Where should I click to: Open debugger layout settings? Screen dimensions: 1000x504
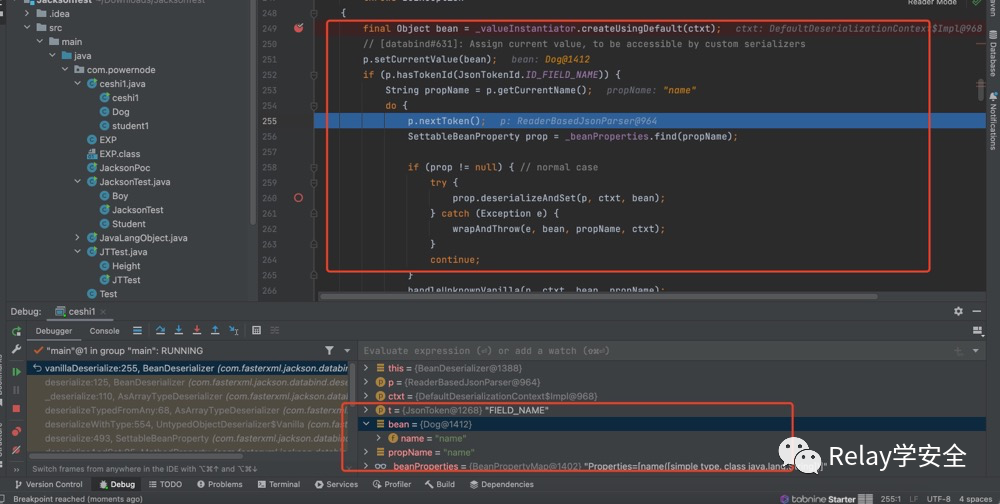coord(977,330)
